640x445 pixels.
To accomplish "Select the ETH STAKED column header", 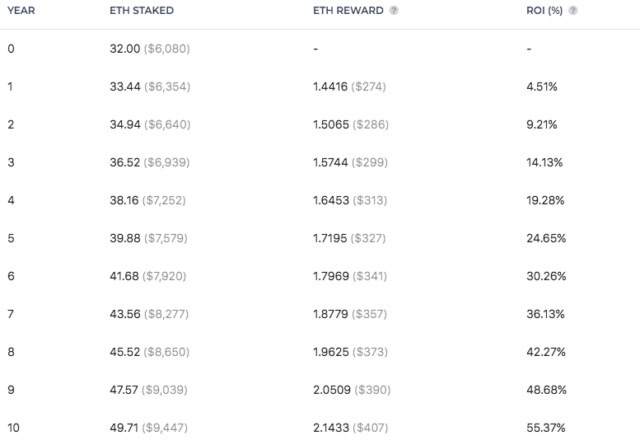I will click(142, 11).
